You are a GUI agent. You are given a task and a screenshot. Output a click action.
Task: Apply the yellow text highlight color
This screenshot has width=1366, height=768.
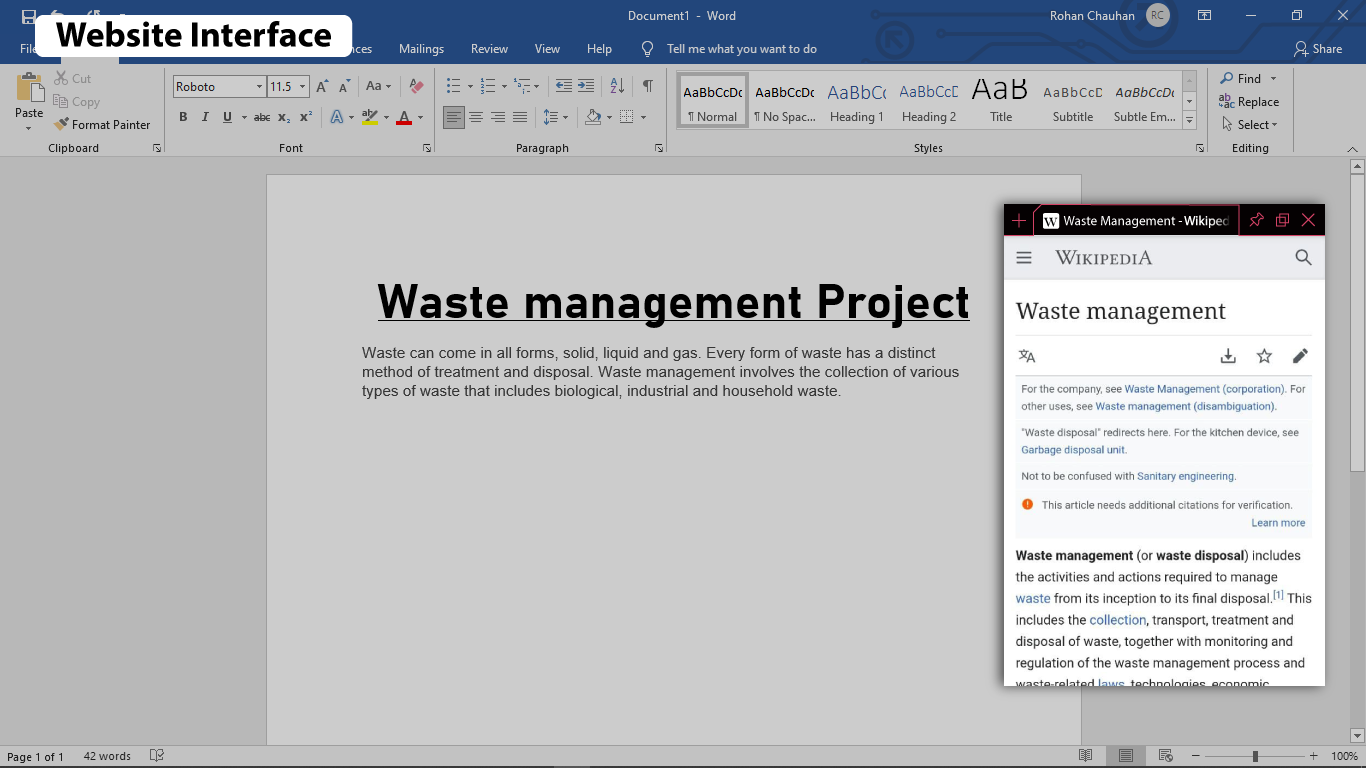tap(370, 118)
